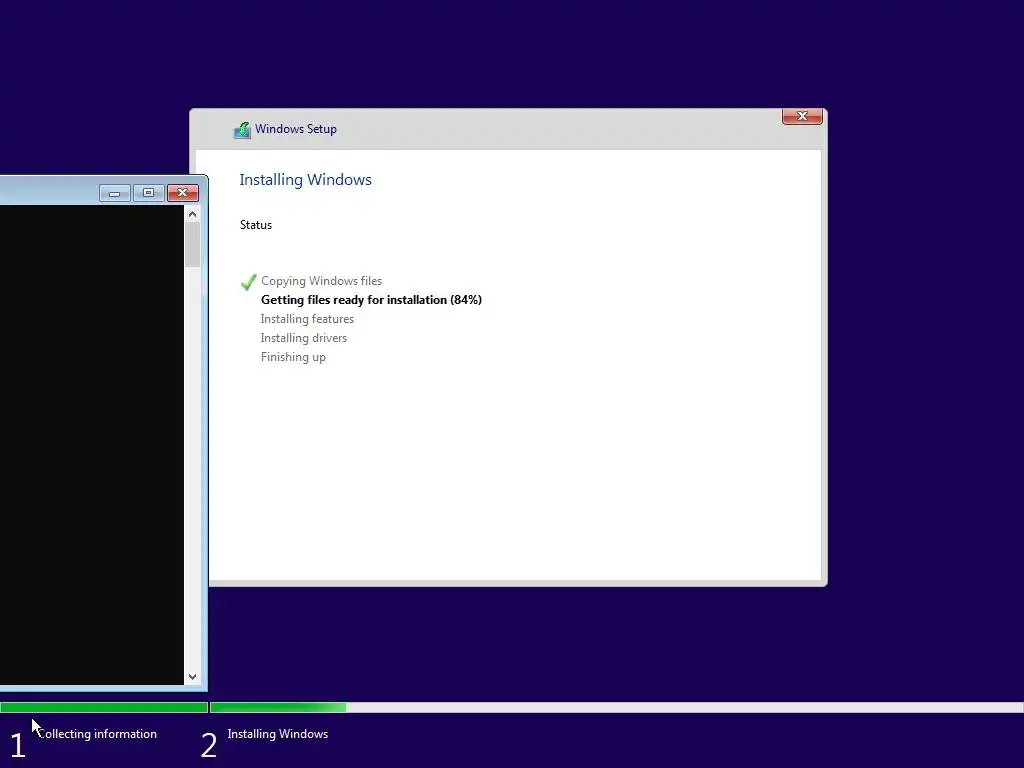The image size is (1024, 768).
Task: Click inside the black console area
Action: [91, 445]
